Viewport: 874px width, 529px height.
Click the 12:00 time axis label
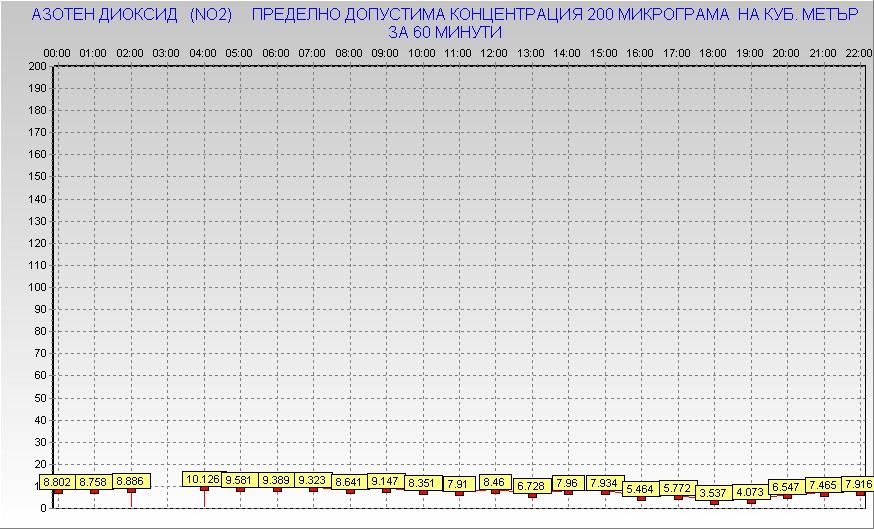pyautogui.click(x=494, y=54)
